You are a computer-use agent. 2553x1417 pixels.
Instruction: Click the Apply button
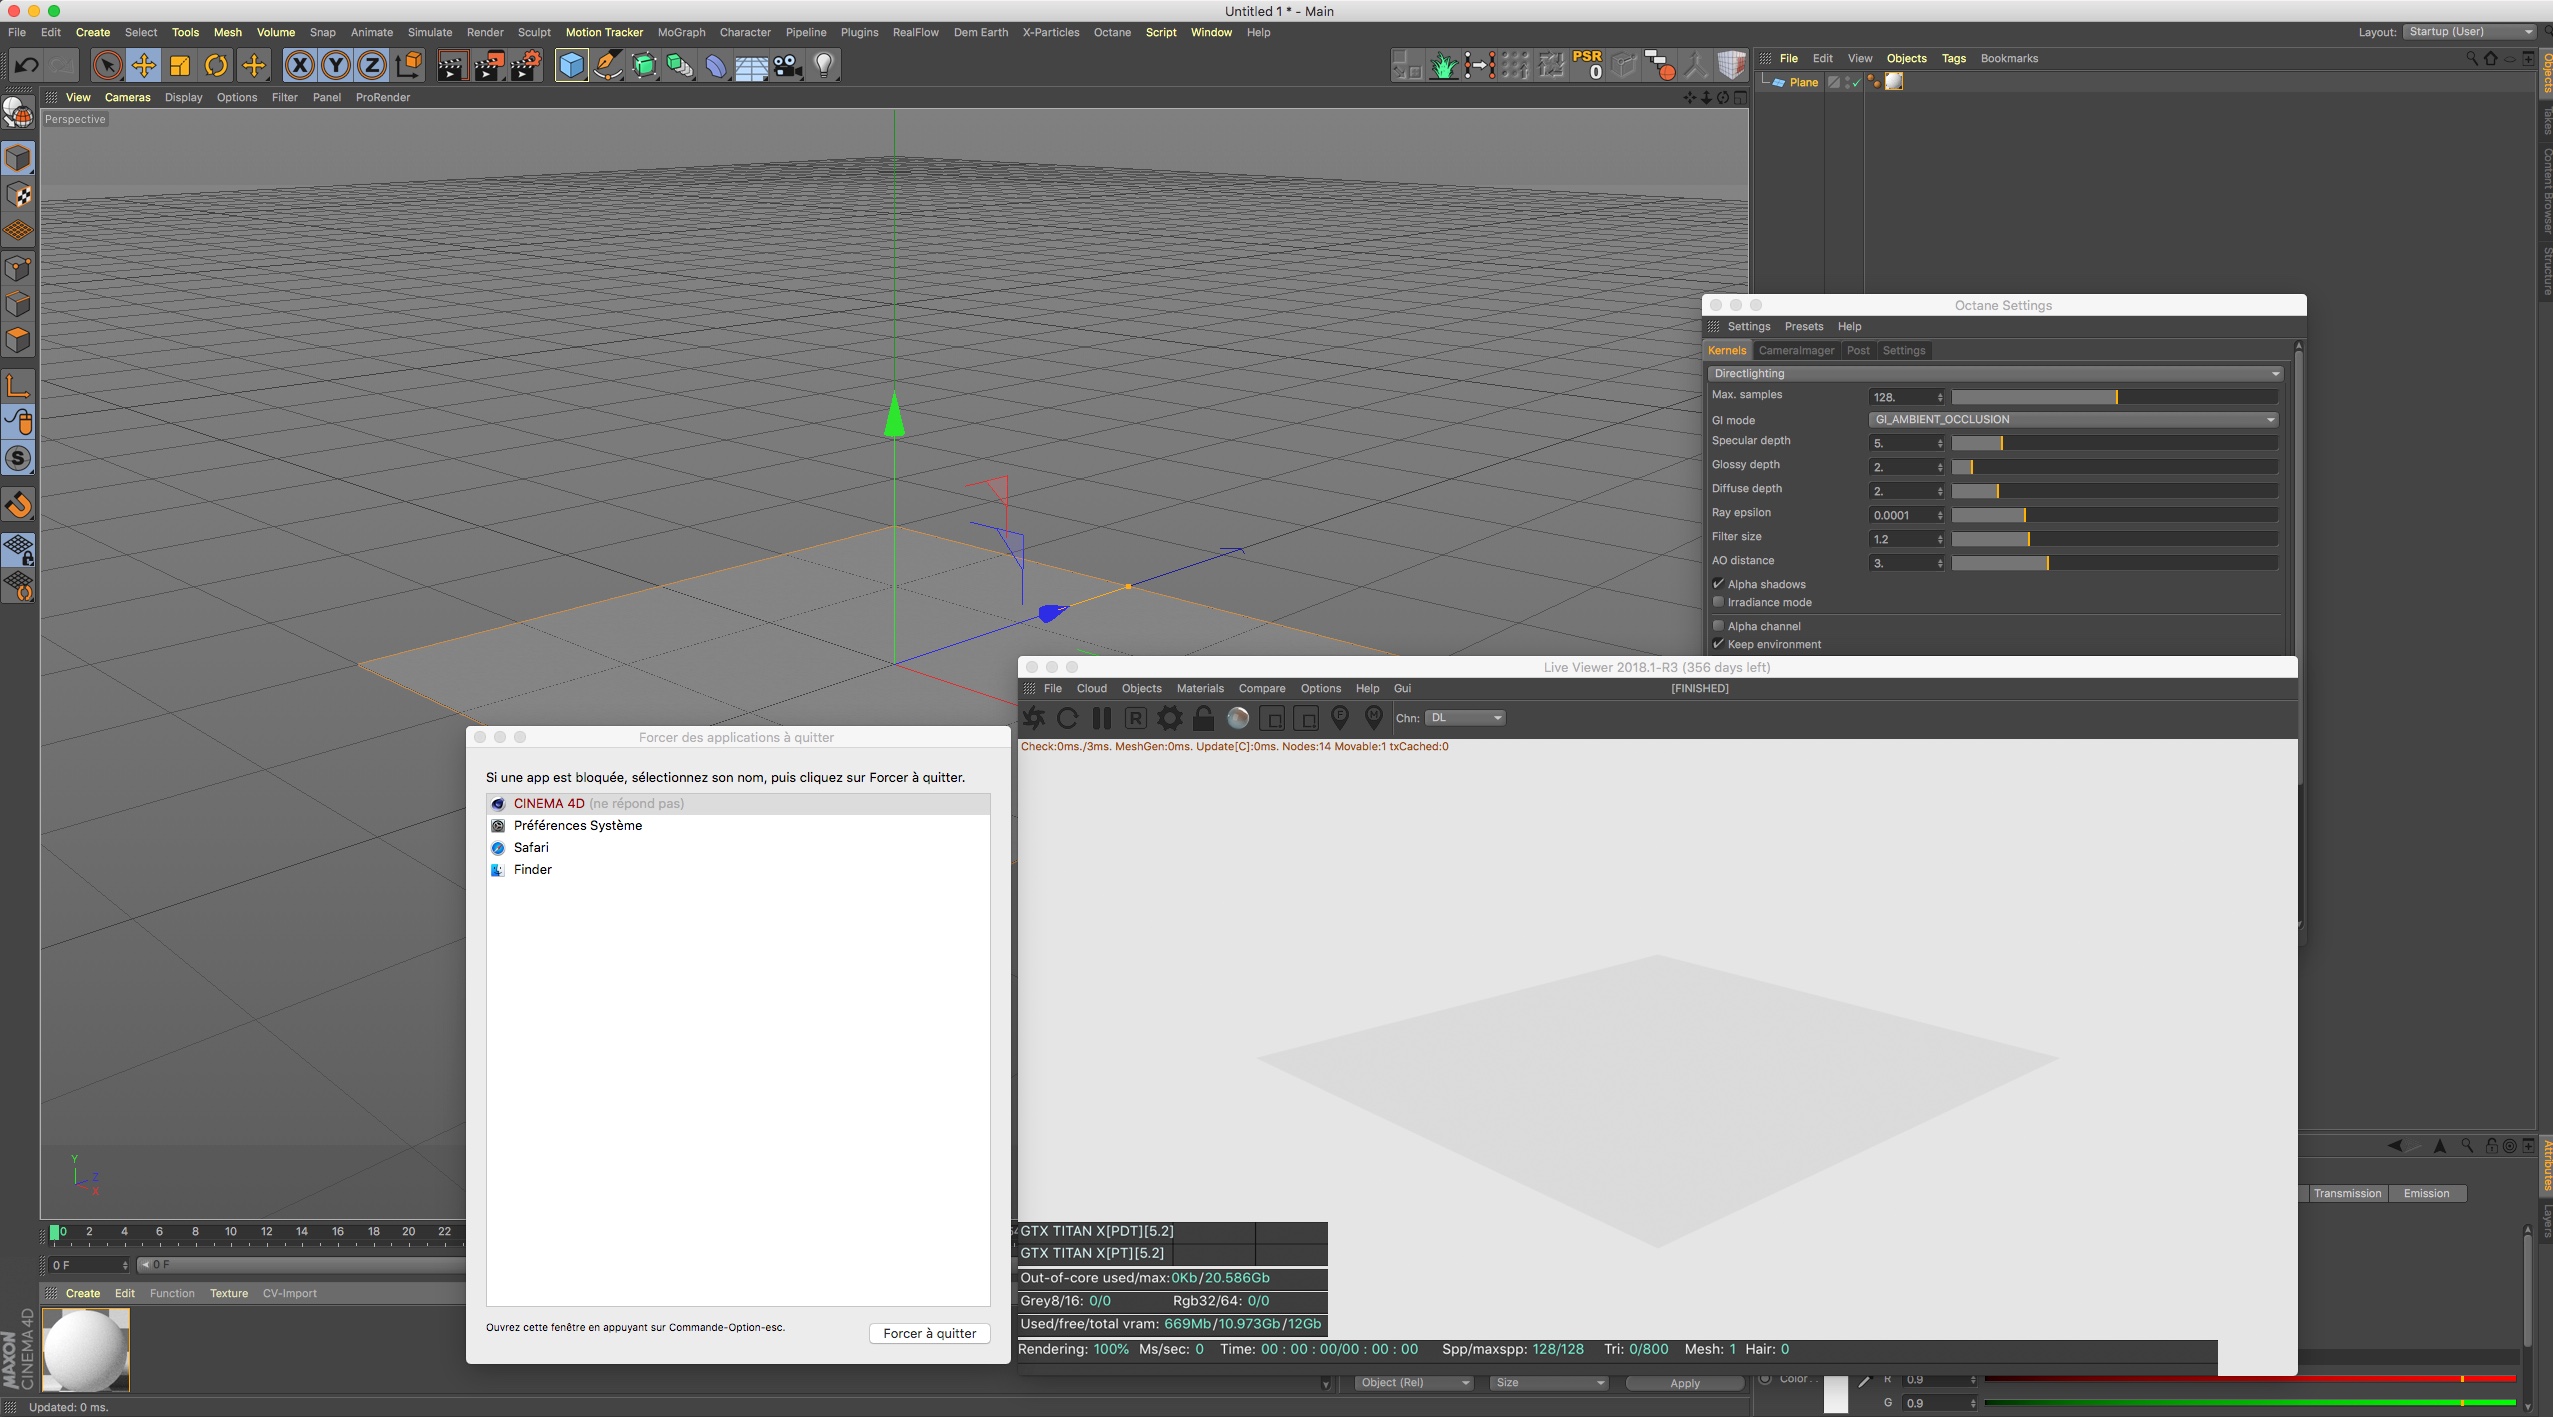coord(1684,1383)
